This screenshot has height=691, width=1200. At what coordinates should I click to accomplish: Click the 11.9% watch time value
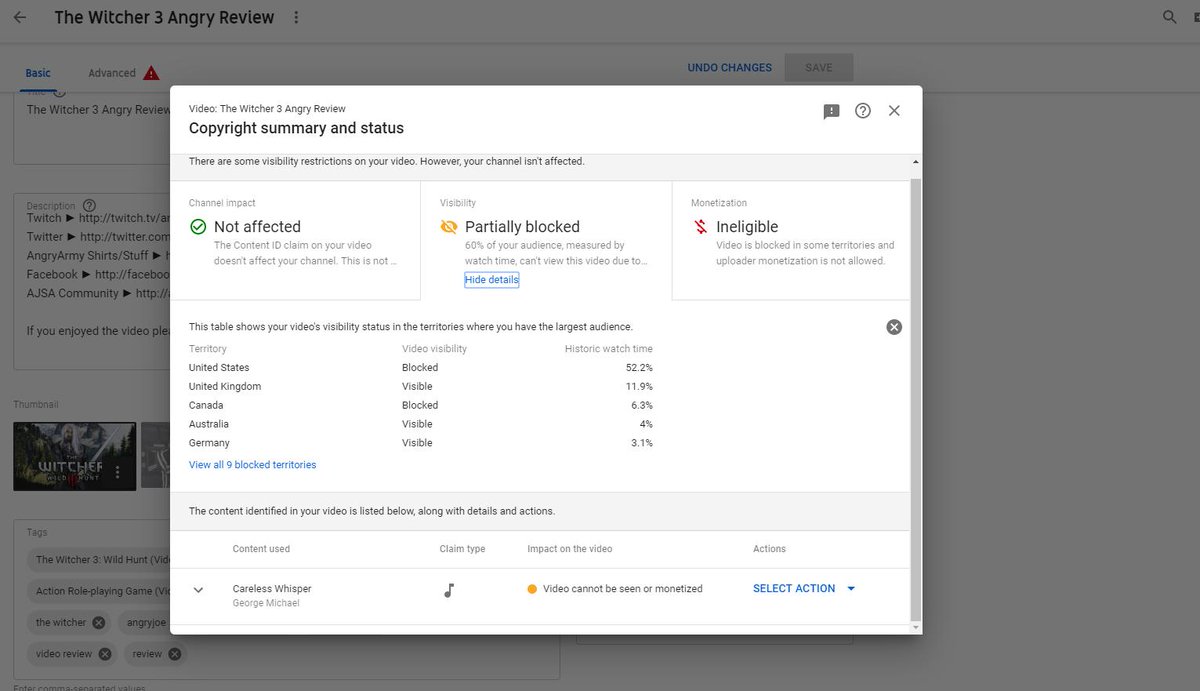click(x=639, y=387)
